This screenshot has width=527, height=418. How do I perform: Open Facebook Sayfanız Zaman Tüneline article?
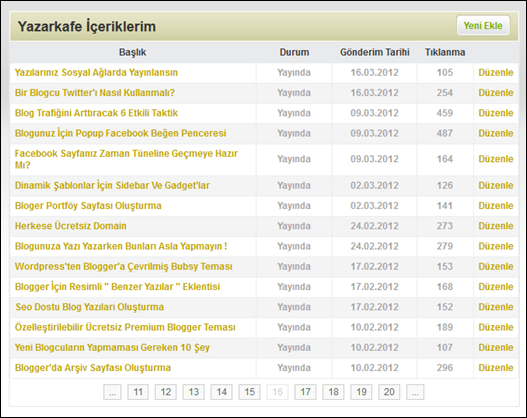click(126, 159)
